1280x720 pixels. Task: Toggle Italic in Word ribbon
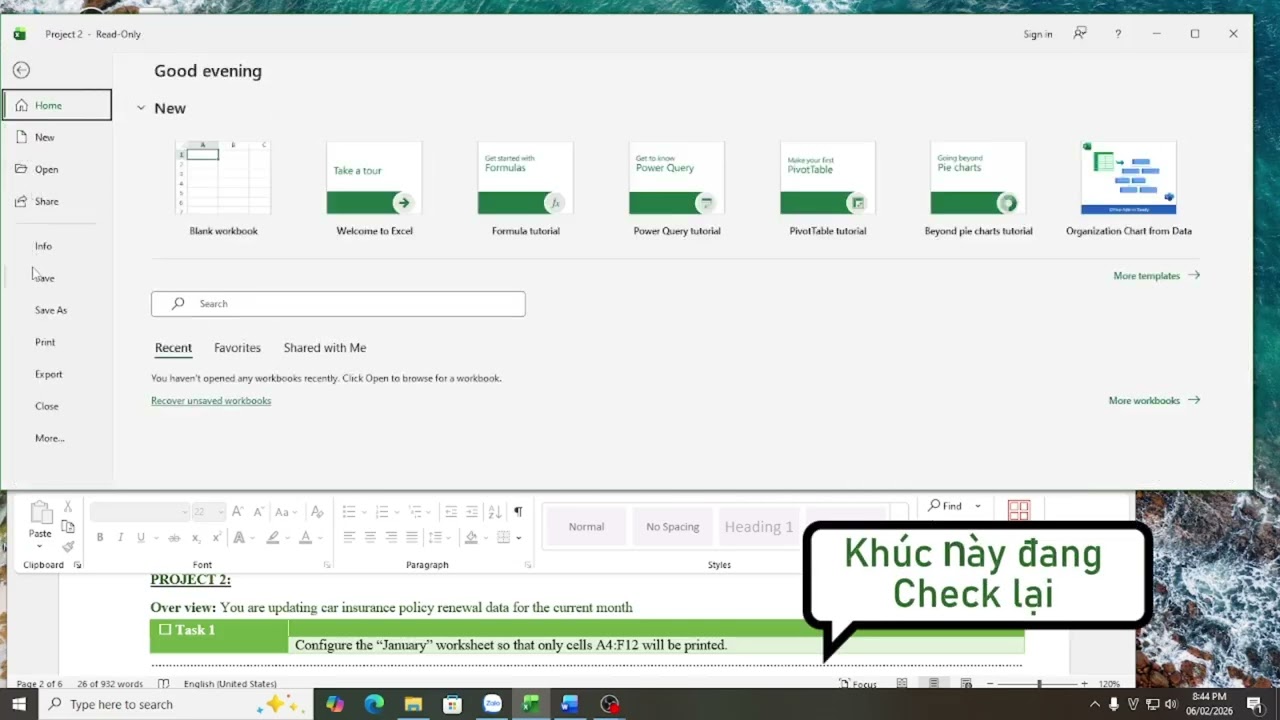point(120,538)
